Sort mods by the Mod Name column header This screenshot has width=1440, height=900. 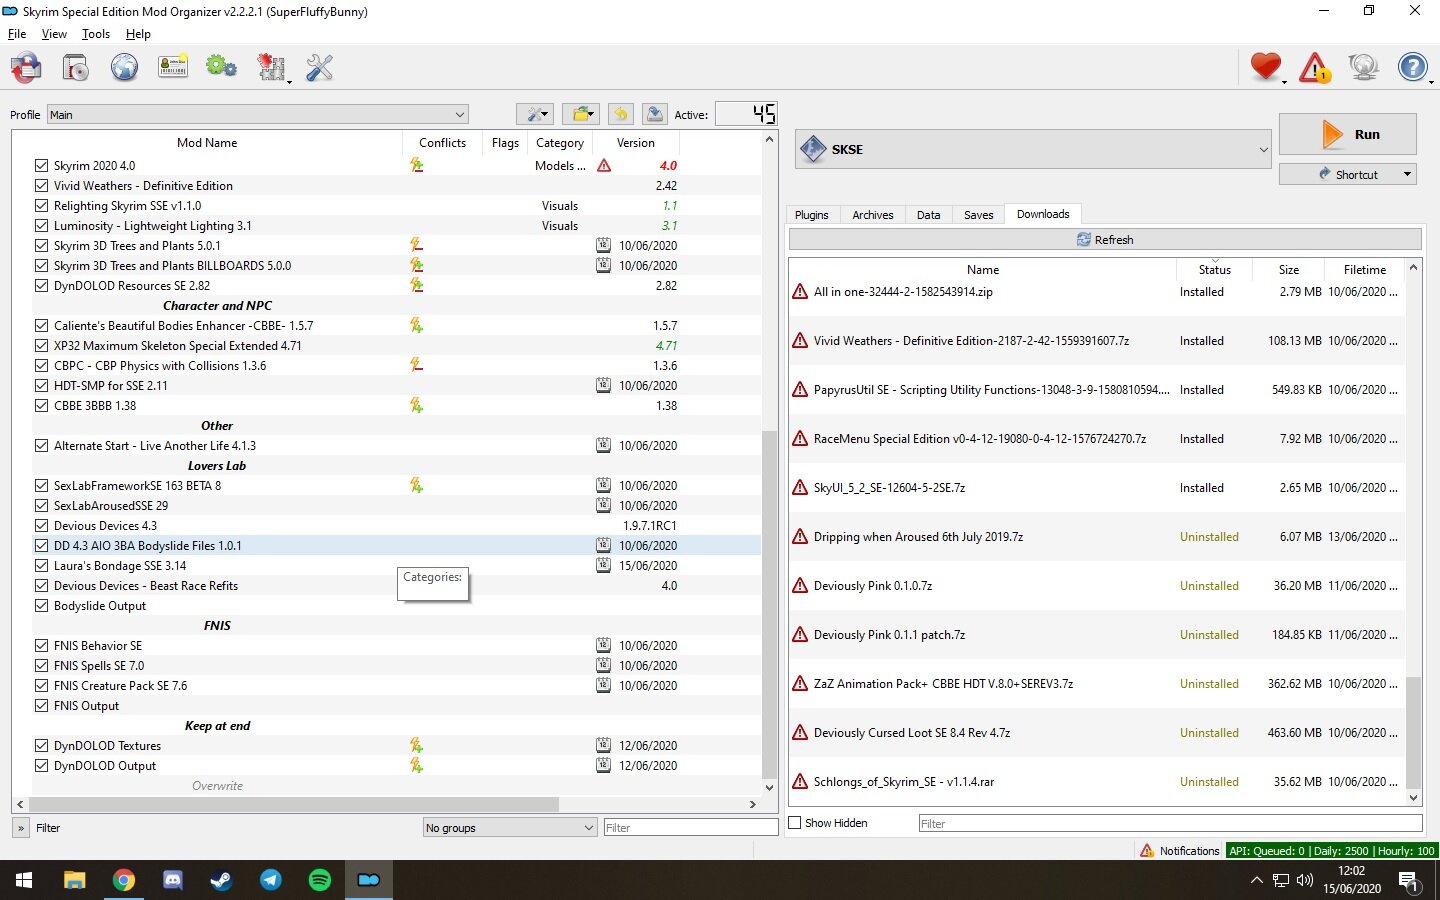[207, 143]
